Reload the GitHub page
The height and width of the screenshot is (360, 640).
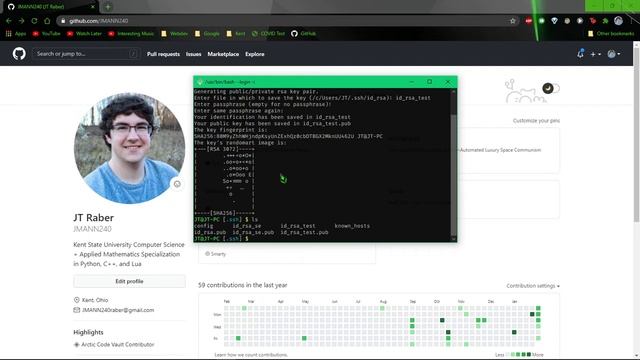(34, 21)
